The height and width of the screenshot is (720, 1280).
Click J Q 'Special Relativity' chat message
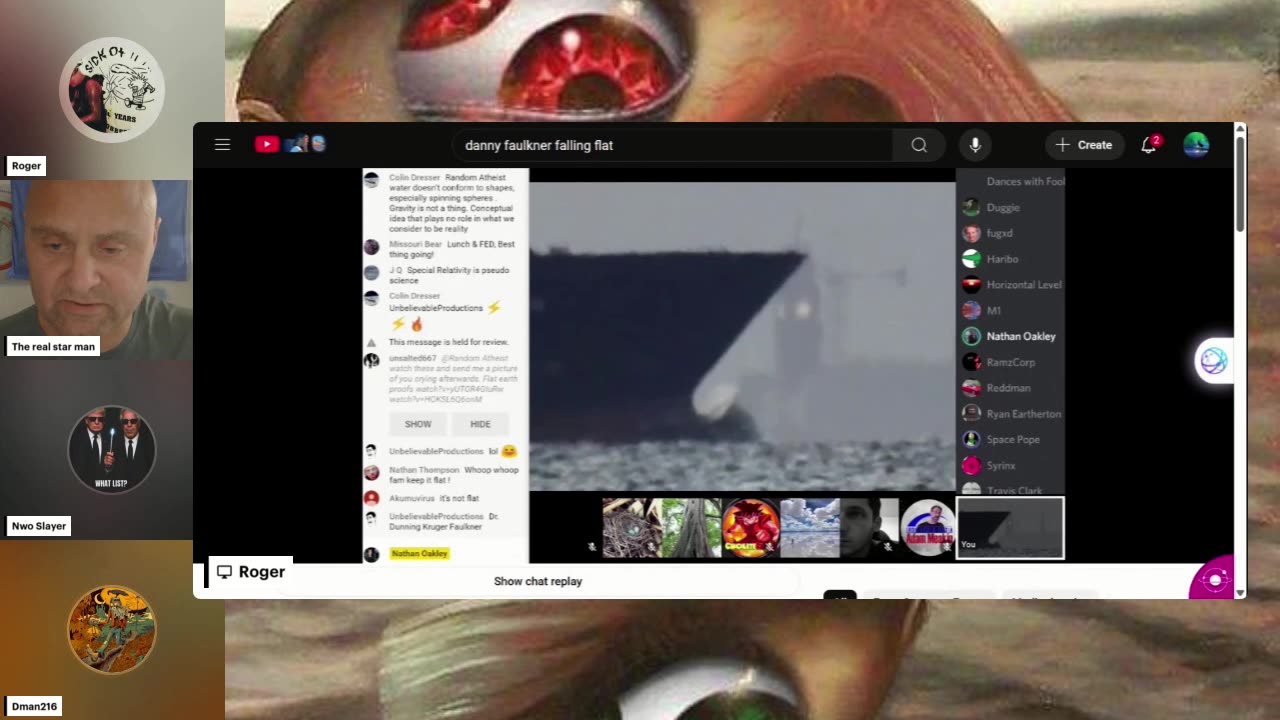coord(449,275)
